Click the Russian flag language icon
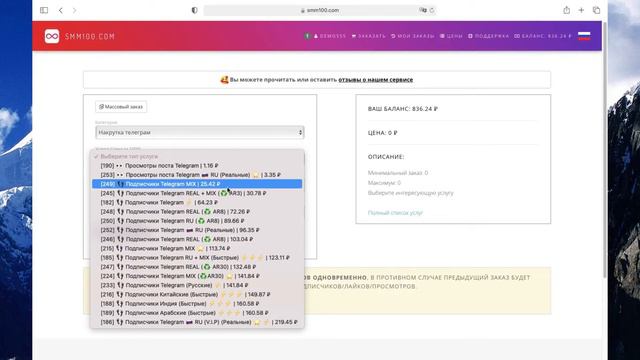Image resolution: width=640 pixels, height=360 pixels. [584, 36]
